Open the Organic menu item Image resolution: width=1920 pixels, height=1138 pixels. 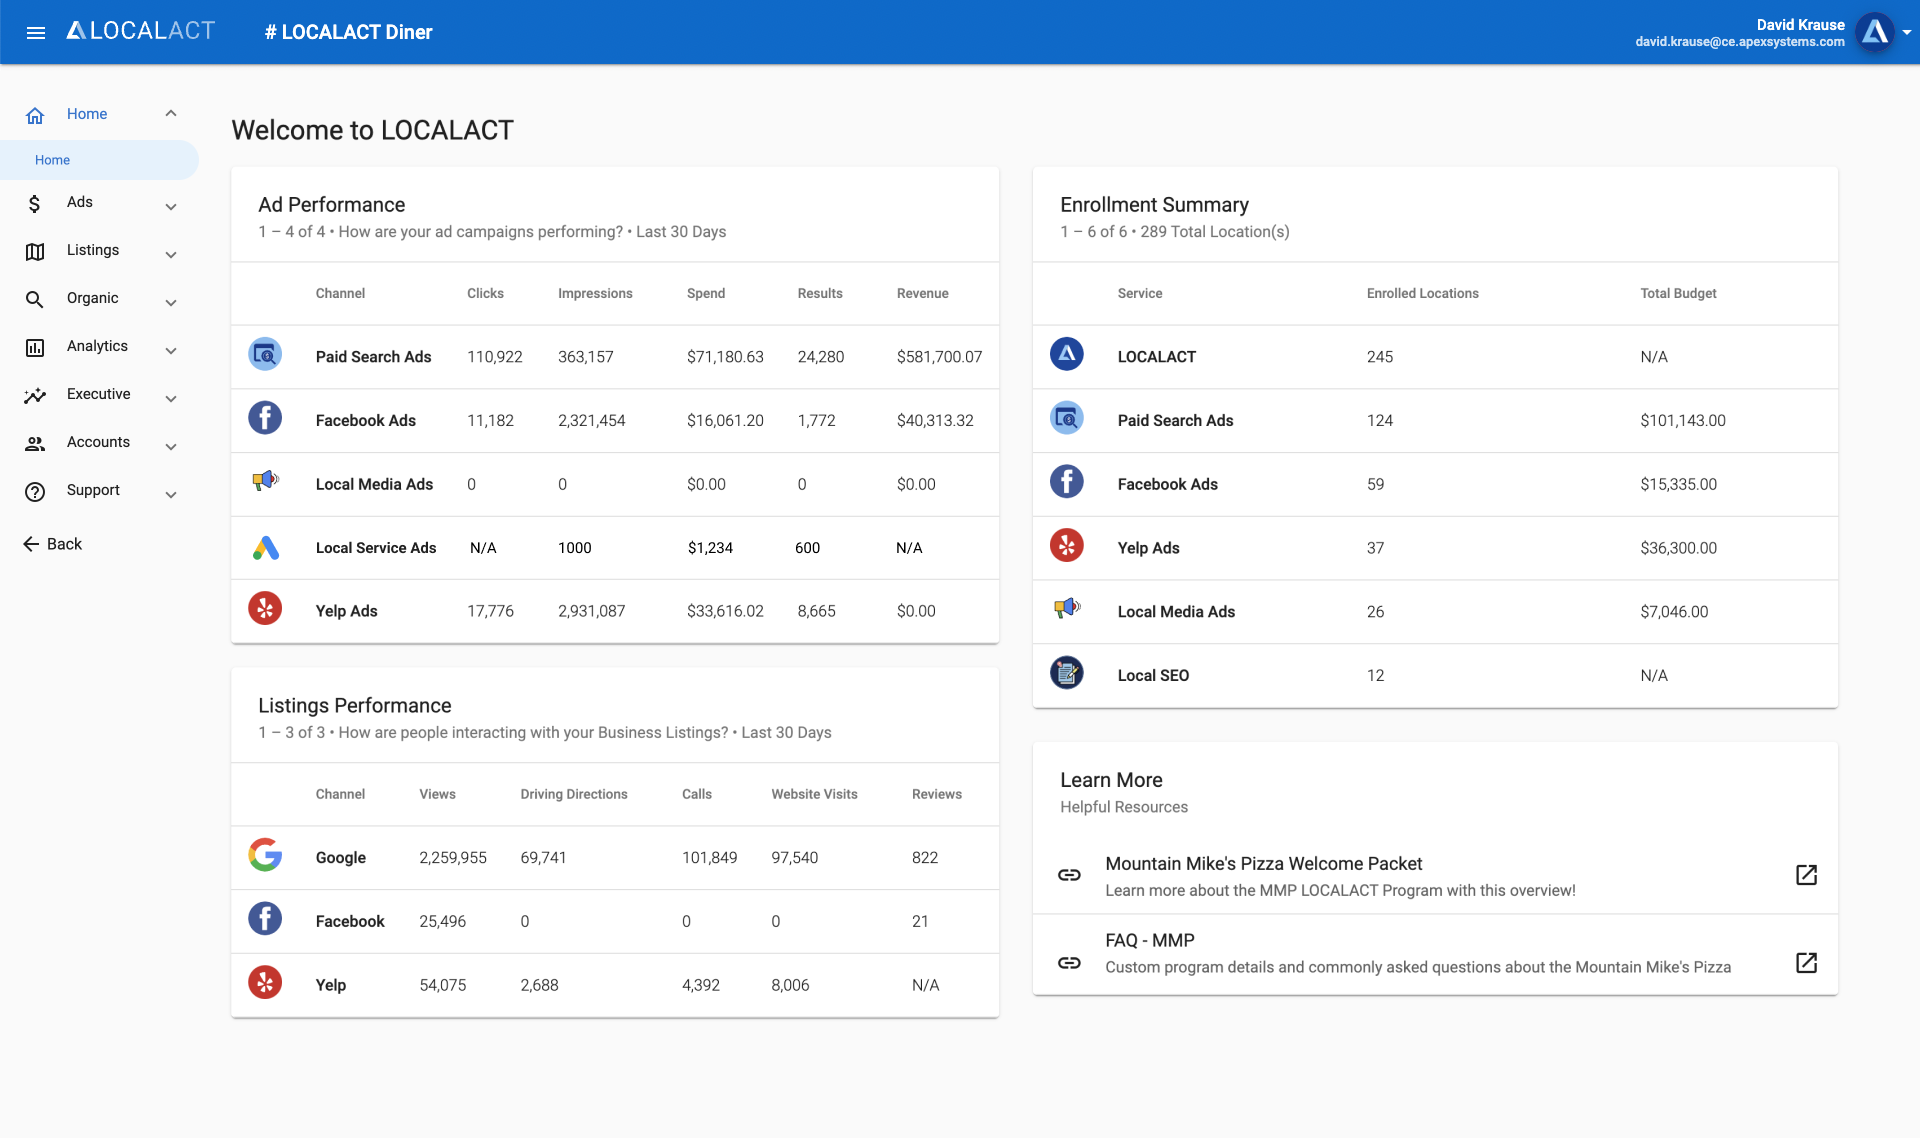tap(92, 298)
